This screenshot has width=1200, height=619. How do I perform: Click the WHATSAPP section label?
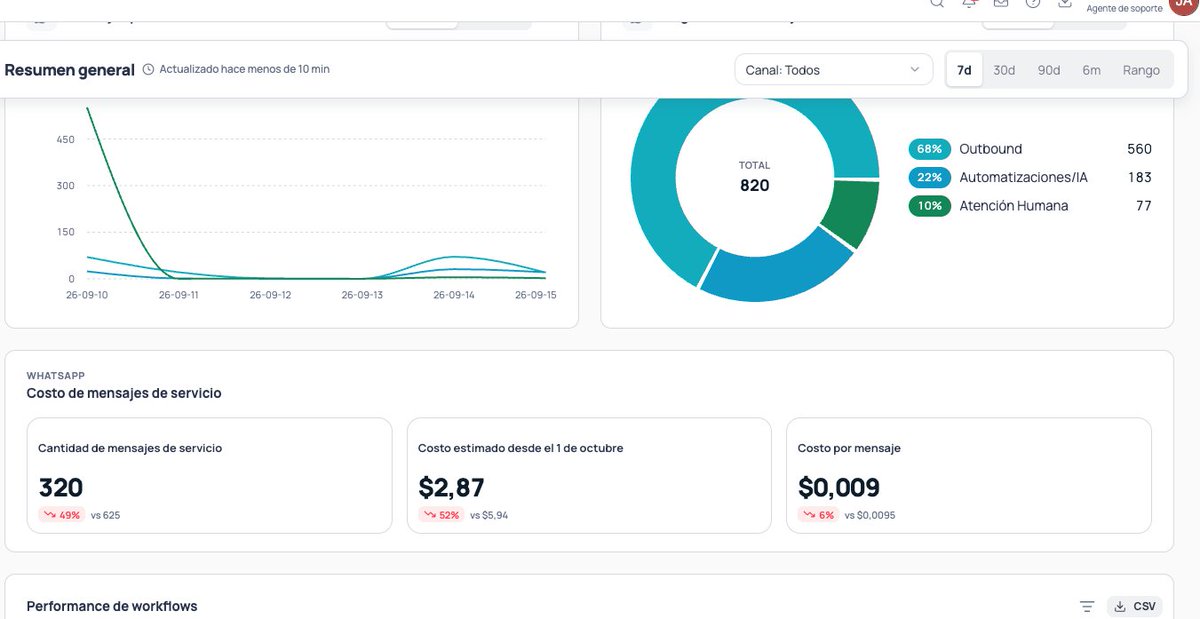pyautogui.click(x=55, y=375)
